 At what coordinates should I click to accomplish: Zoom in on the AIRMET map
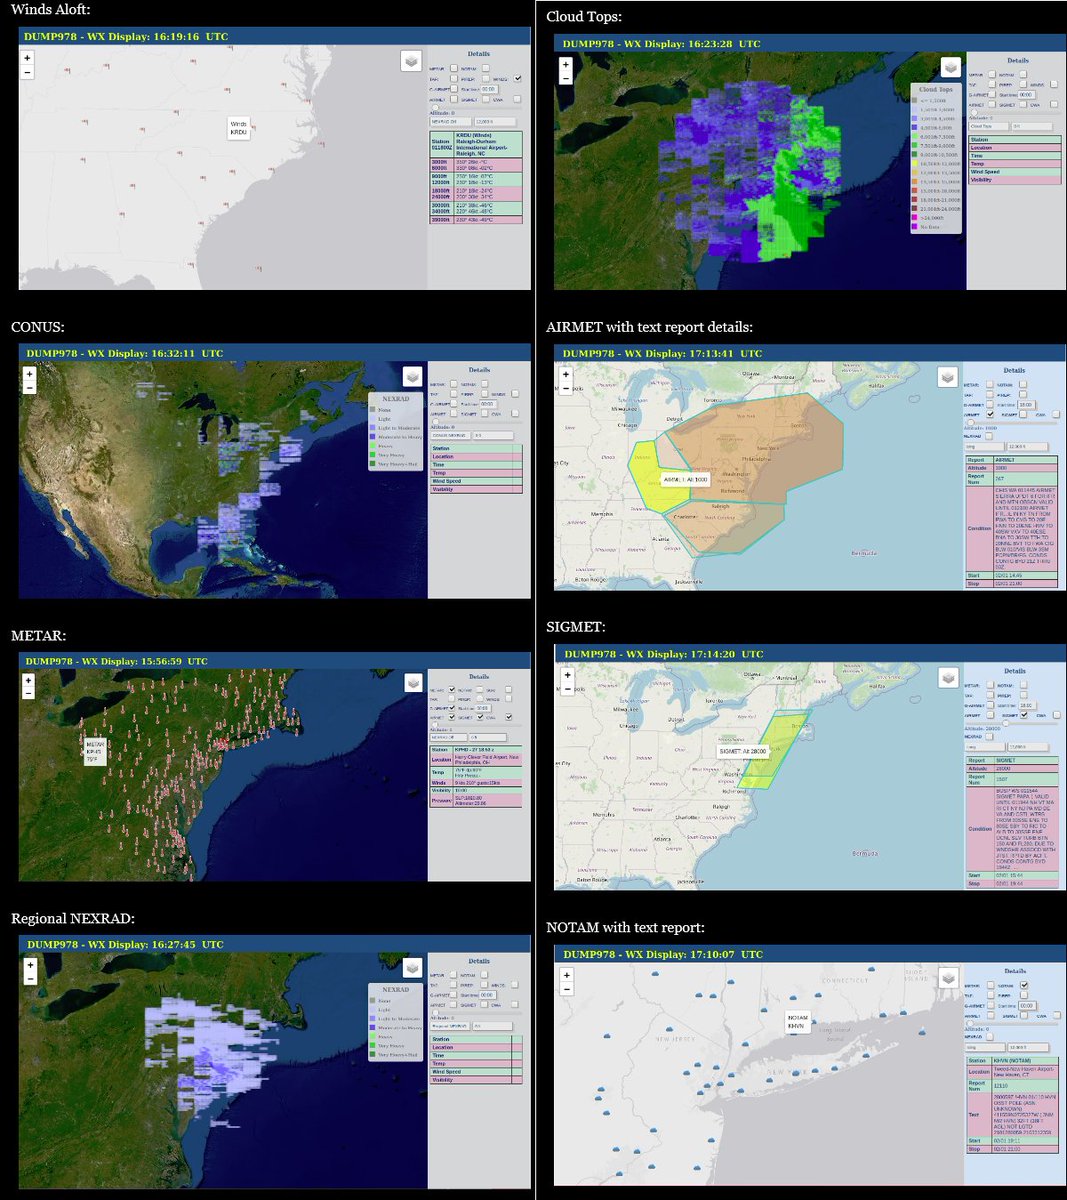[566, 374]
